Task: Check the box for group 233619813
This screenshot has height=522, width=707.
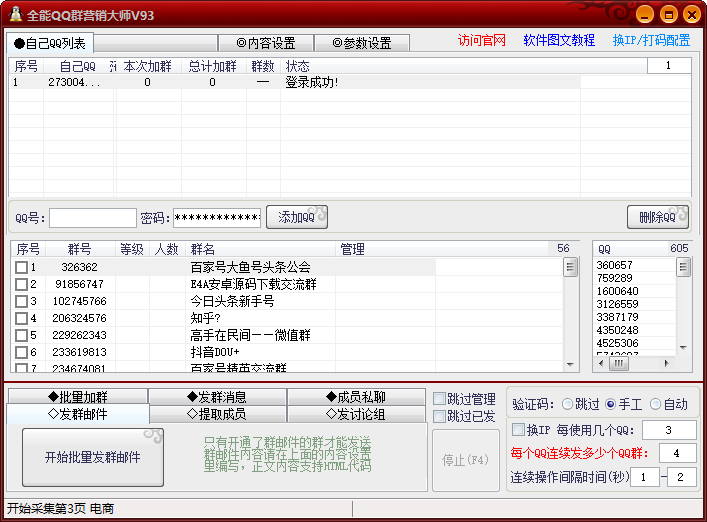Action: click(21, 352)
